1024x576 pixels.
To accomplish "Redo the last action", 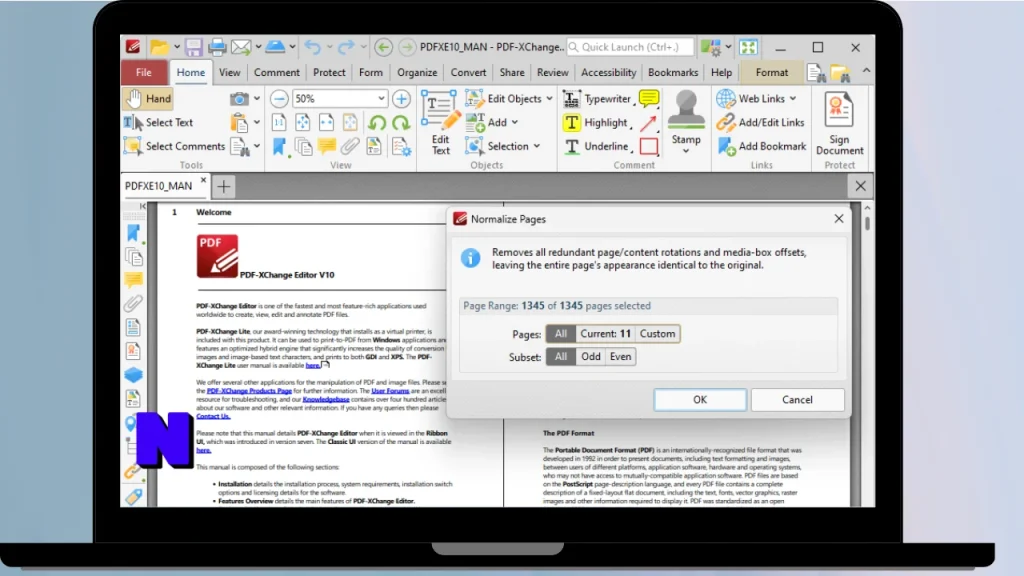I will click(346, 47).
